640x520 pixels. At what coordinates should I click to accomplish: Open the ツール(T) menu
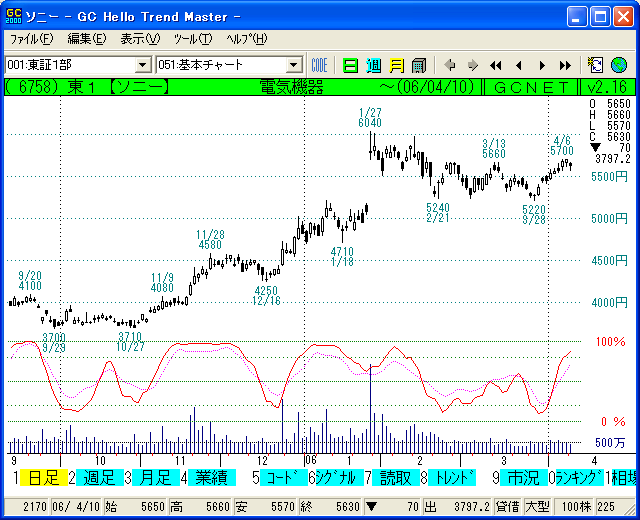[x=193, y=39]
